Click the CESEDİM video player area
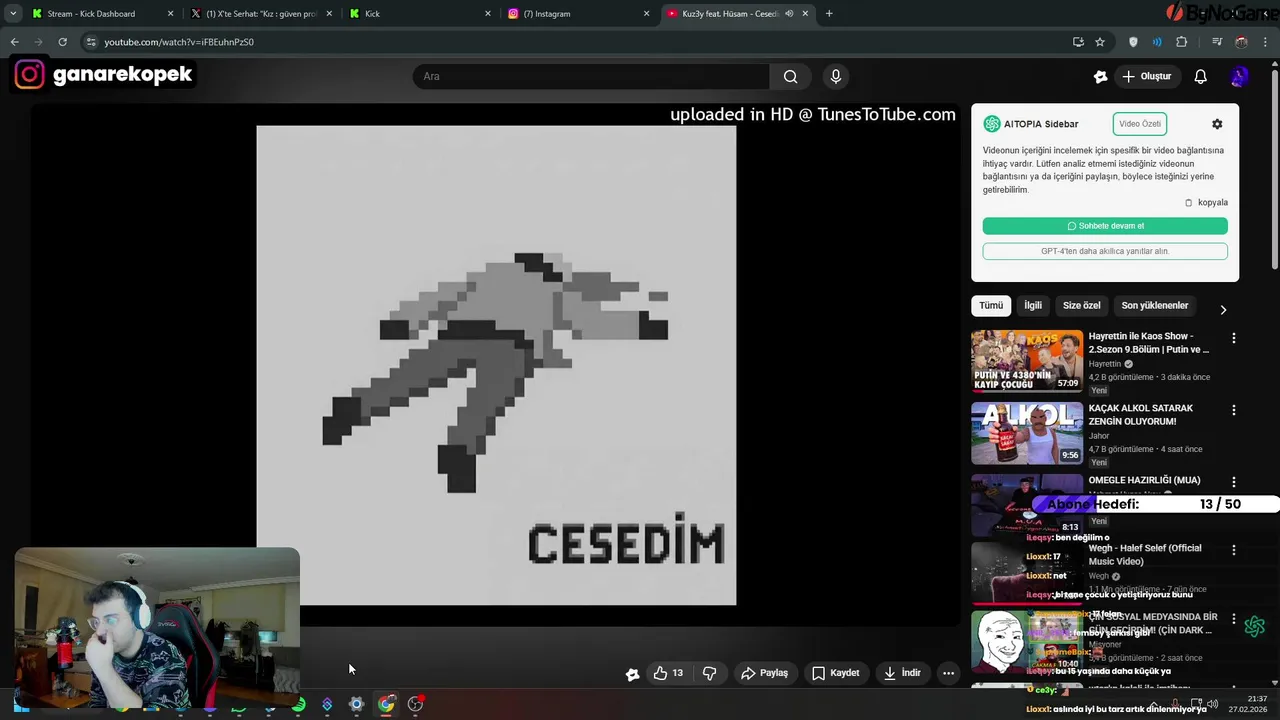 496,365
